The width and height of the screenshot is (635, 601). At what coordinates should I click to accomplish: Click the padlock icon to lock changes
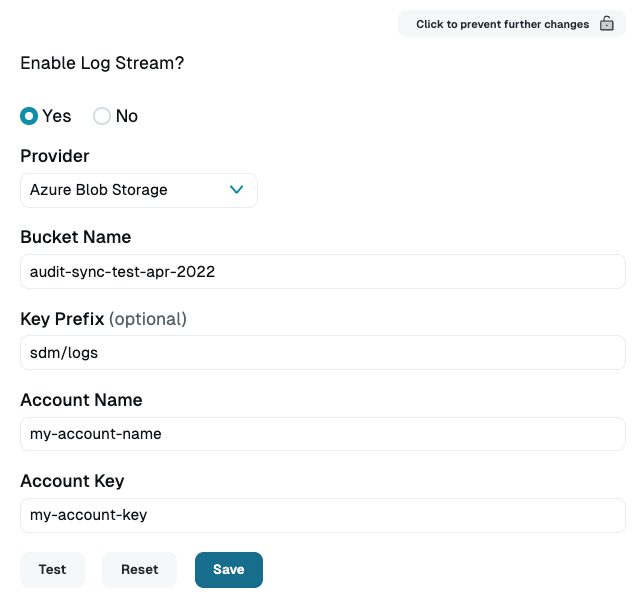click(x=606, y=24)
